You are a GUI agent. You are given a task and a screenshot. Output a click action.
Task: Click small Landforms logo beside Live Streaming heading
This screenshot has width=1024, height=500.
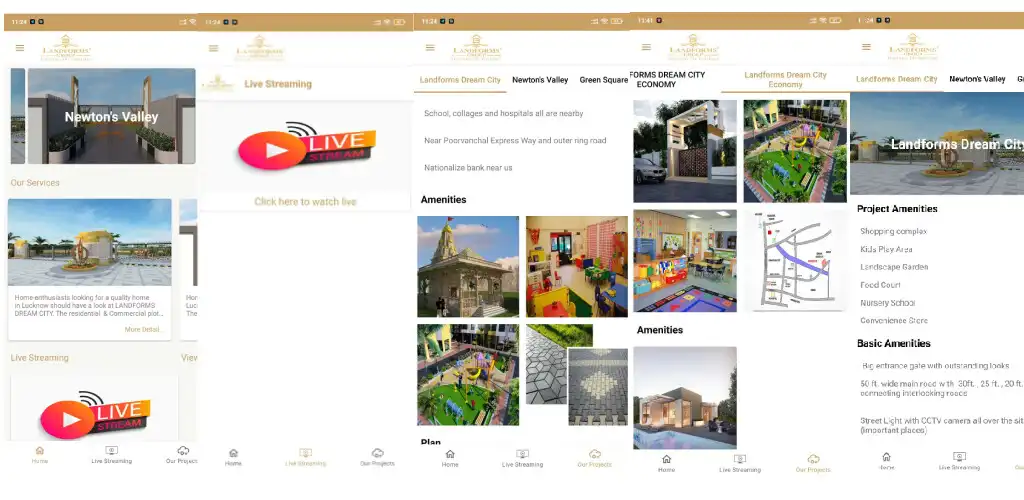point(218,84)
